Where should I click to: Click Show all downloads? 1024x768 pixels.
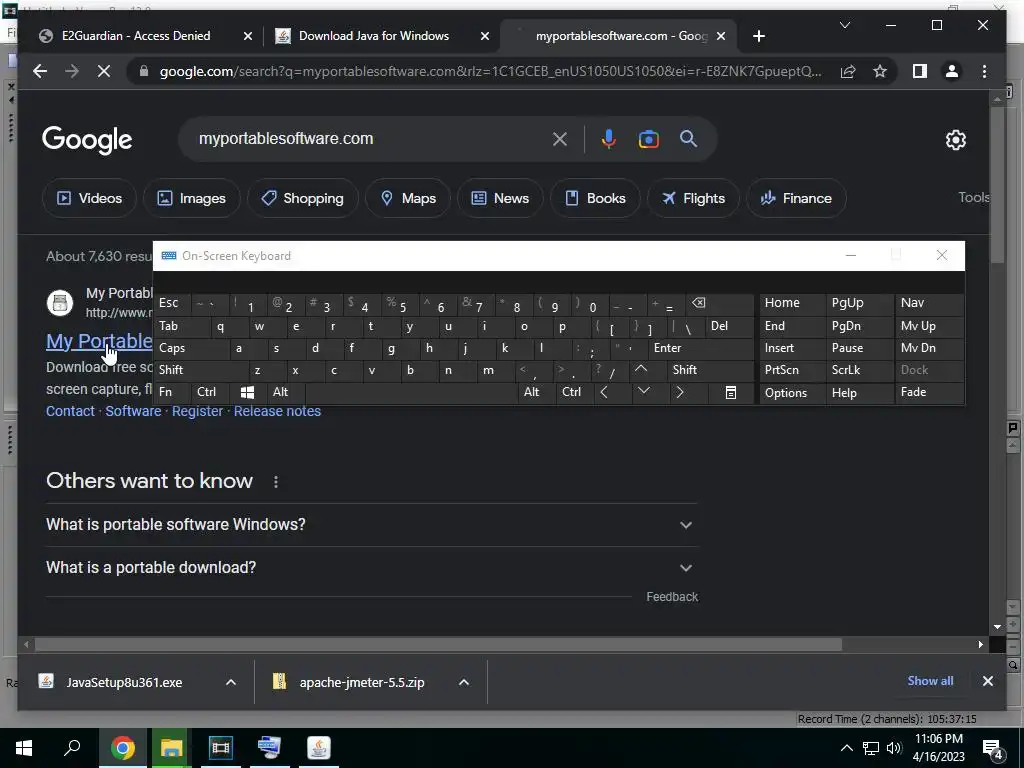click(930, 681)
